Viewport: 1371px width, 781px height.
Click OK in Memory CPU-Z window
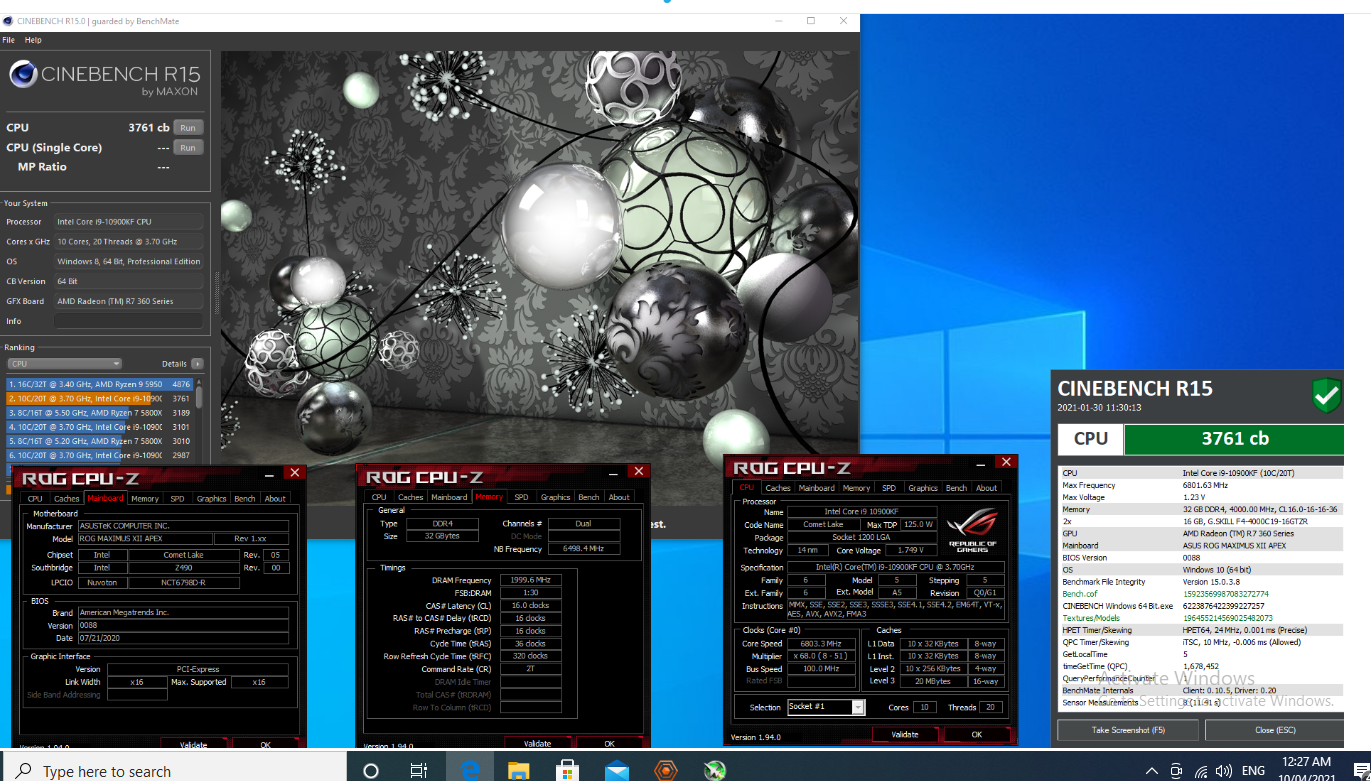(609, 743)
